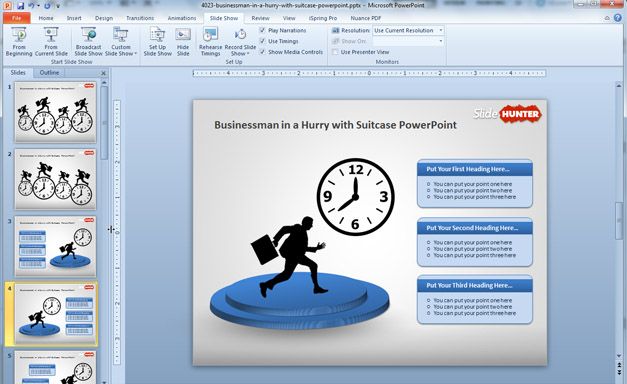Click 'Put Your Third Heading Here...' box
Screen dimensions: 627x384
475,300
